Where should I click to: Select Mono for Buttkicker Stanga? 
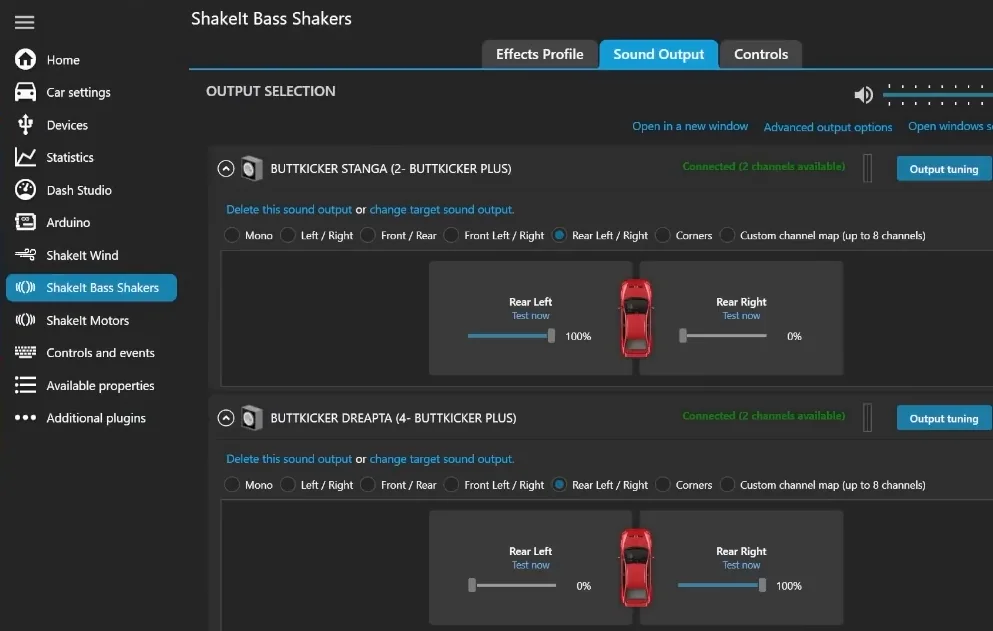pos(248,235)
